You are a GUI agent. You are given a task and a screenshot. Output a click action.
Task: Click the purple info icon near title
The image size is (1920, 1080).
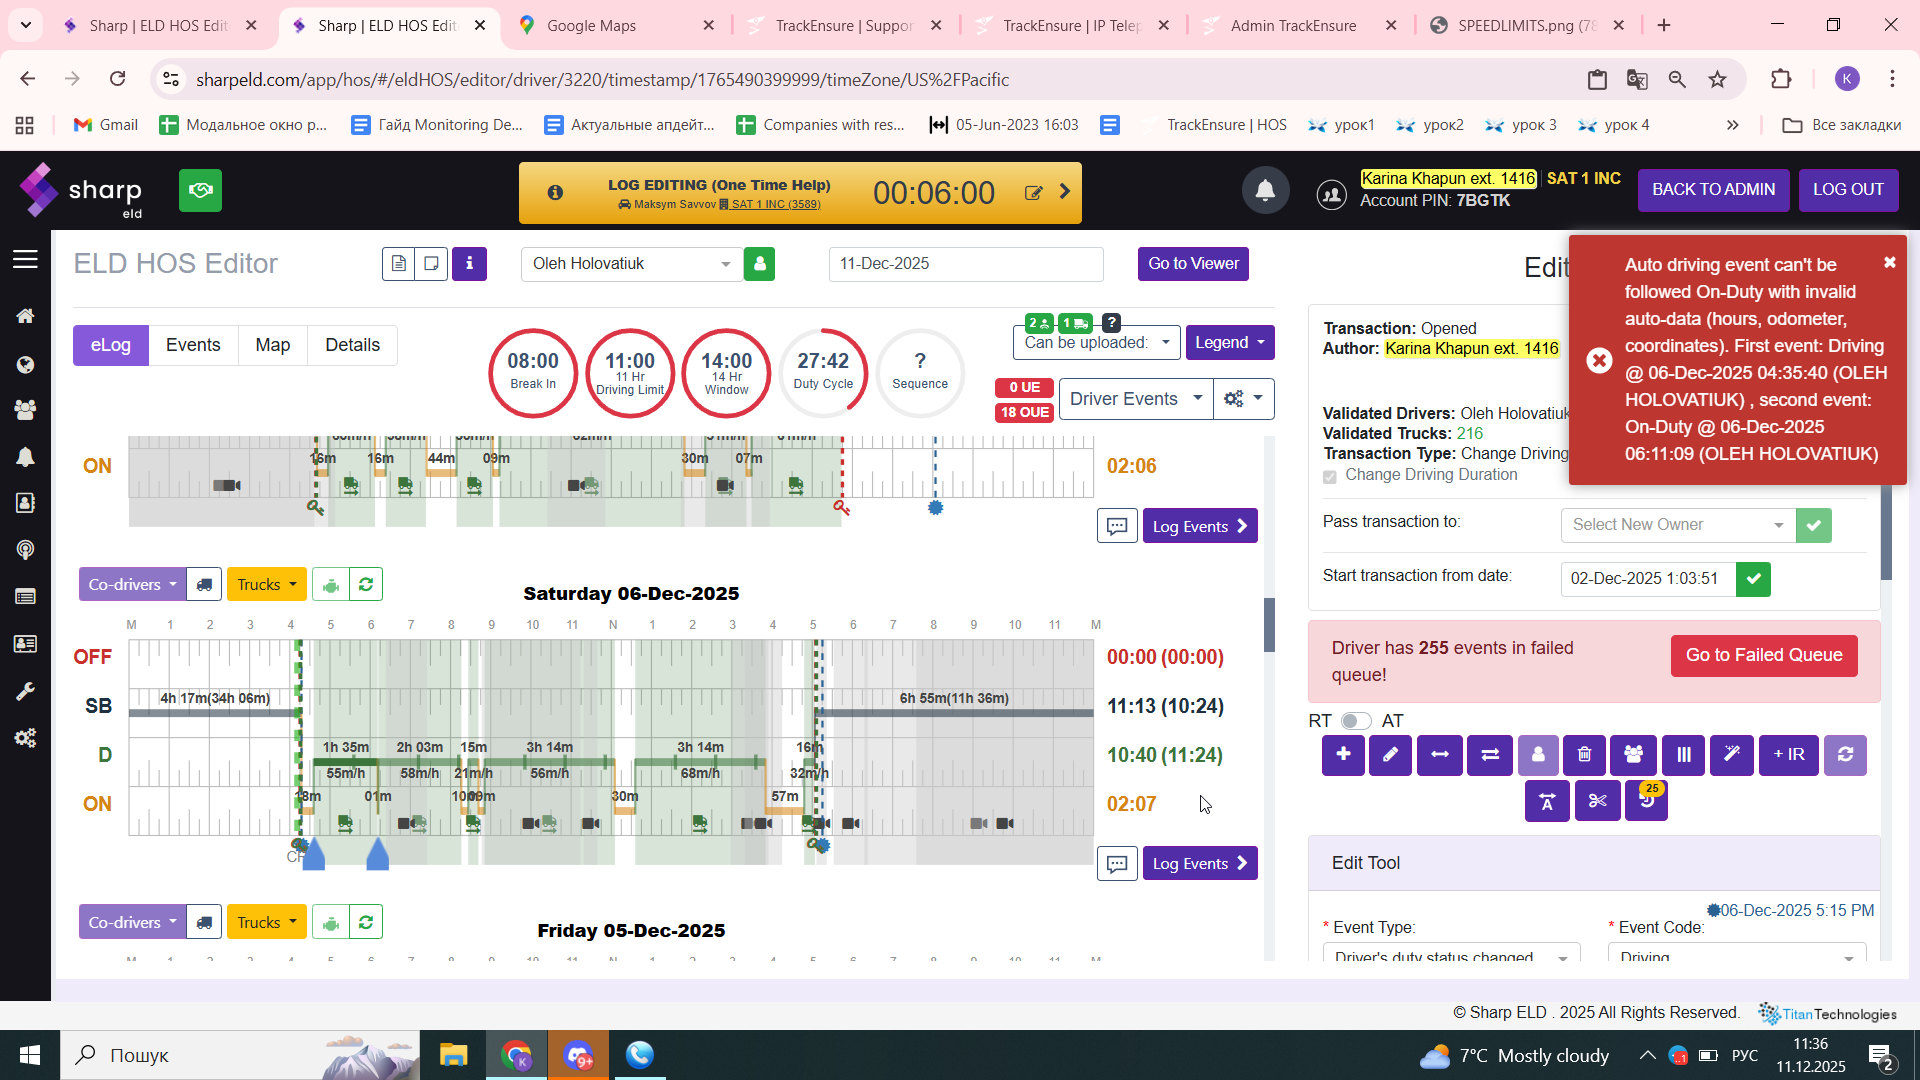pyautogui.click(x=469, y=264)
